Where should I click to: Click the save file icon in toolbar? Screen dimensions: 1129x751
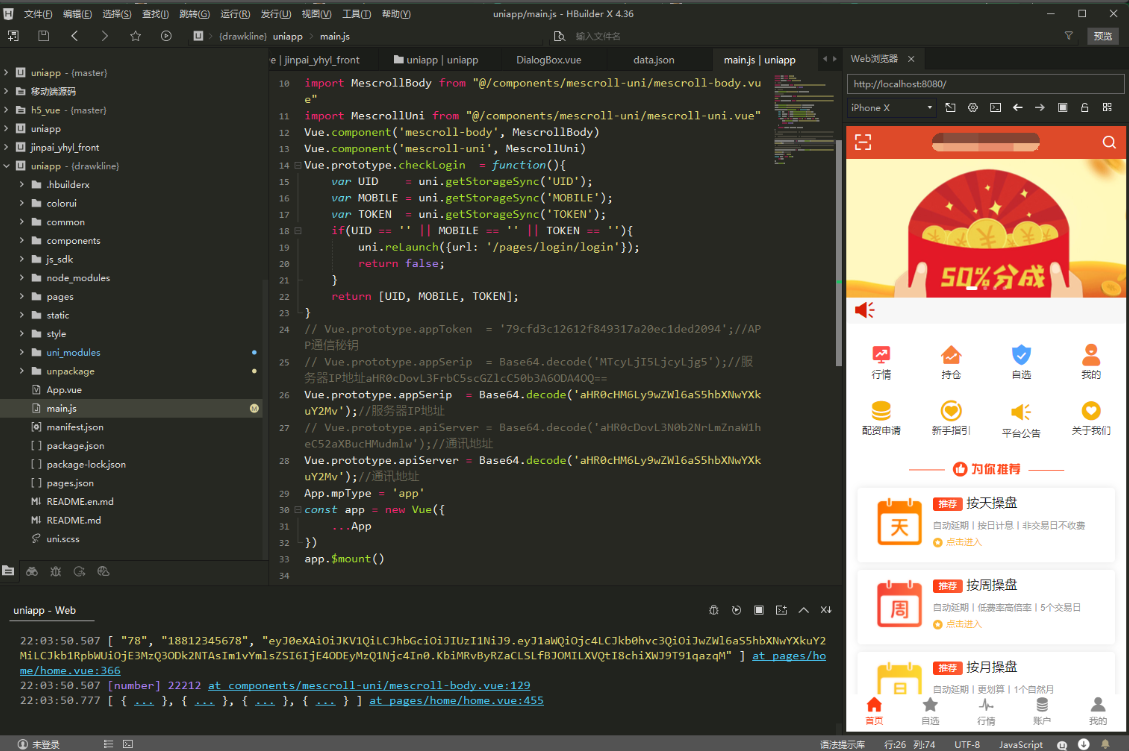pyautogui.click(x=43, y=36)
